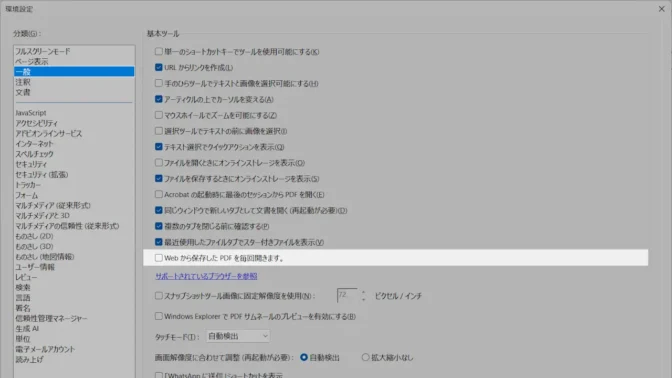Select マルチメディア (従来形式) category
Screen dimensions: 672x378
click(x=74, y=205)
